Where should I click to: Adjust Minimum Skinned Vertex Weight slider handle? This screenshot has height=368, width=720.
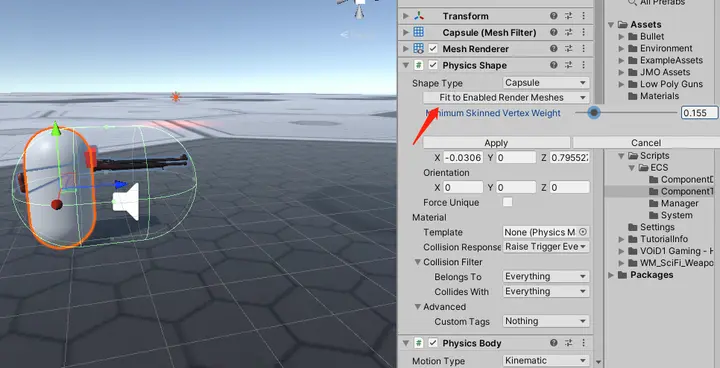pyautogui.click(x=594, y=112)
